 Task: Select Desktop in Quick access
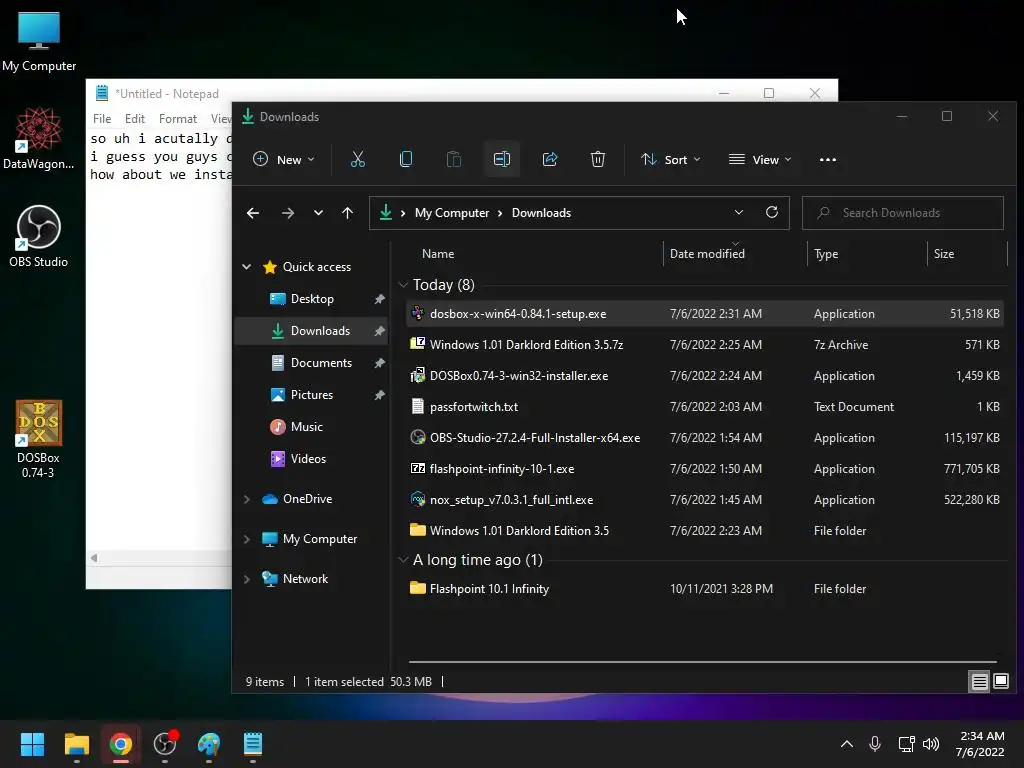tap(311, 298)
